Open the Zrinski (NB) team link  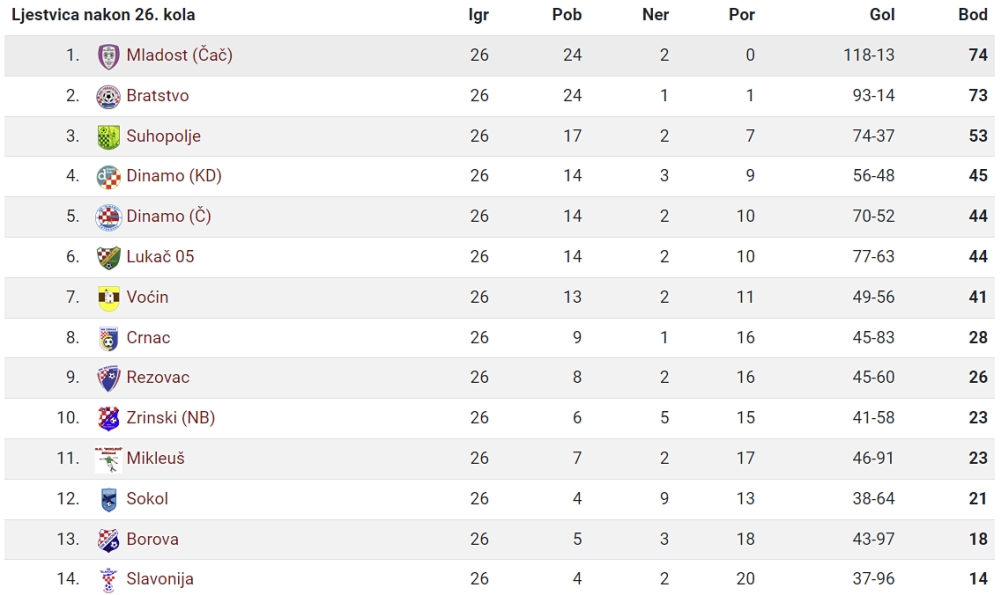coord(170,418)
